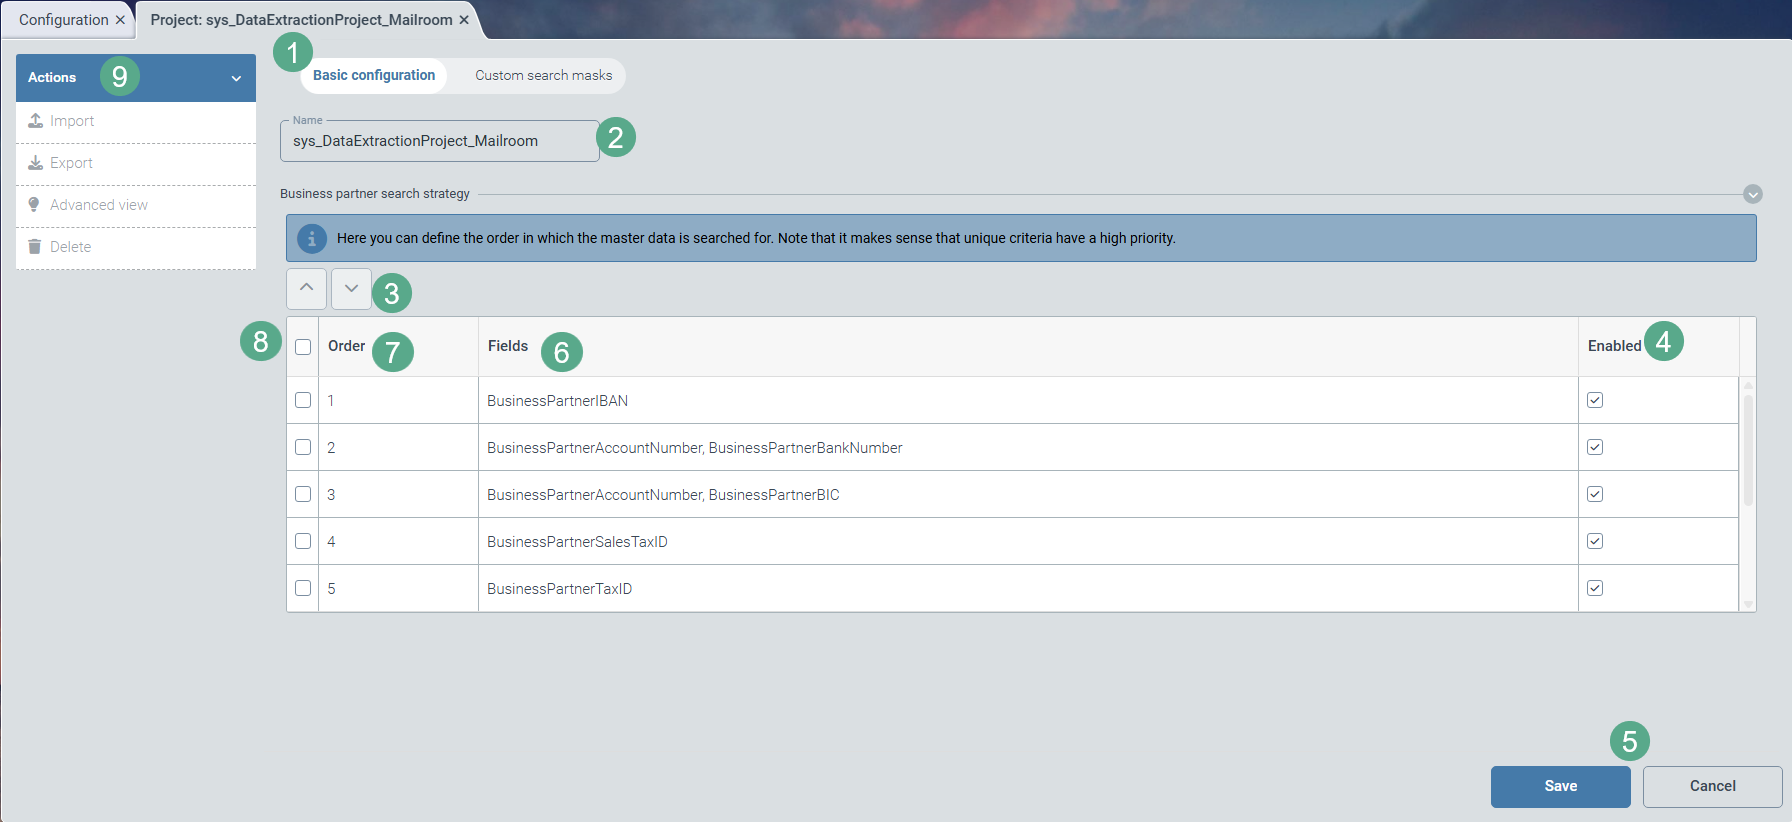Close the Configuration tab with X icon
Screen dimensions: 1792x822
point(120,20)
